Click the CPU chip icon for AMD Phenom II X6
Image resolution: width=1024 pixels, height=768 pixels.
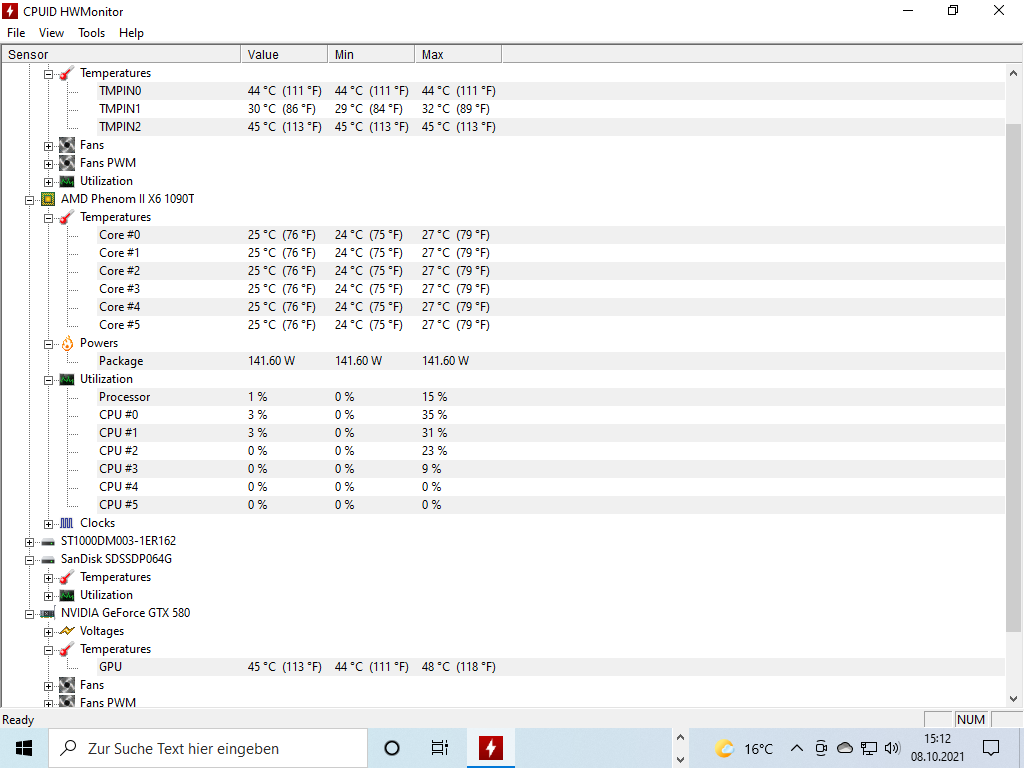coord(48,199)
